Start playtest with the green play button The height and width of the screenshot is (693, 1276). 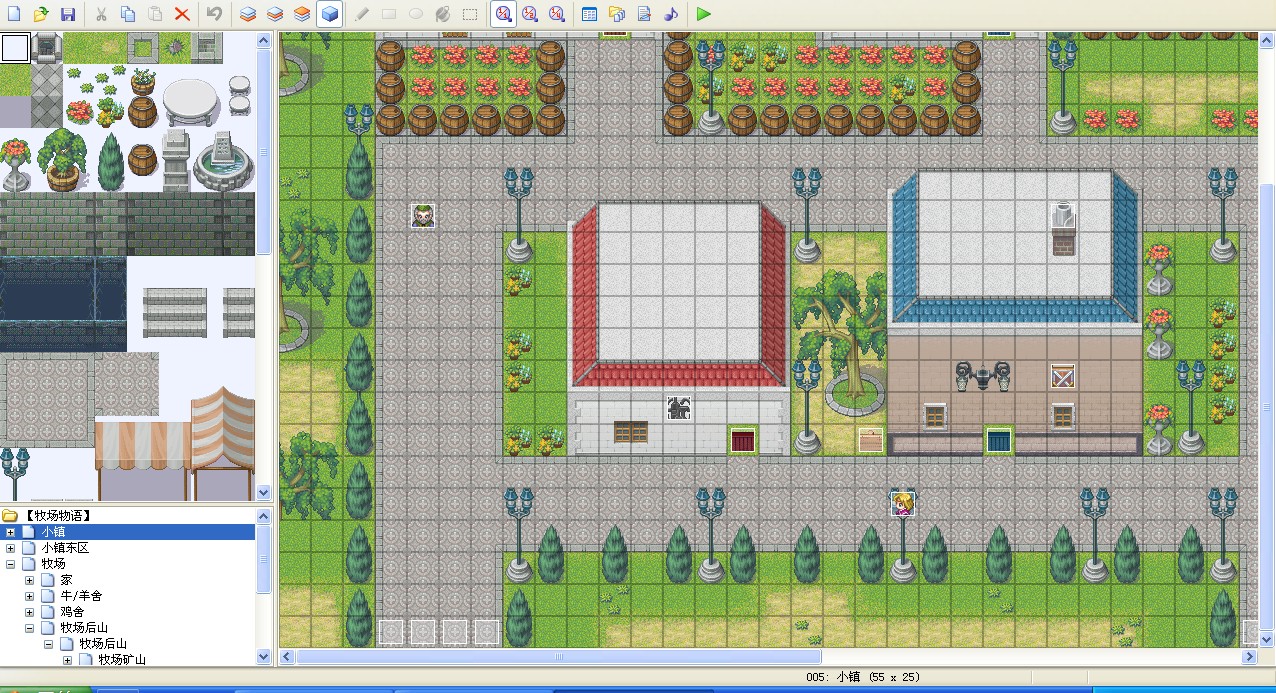[704, 14]
